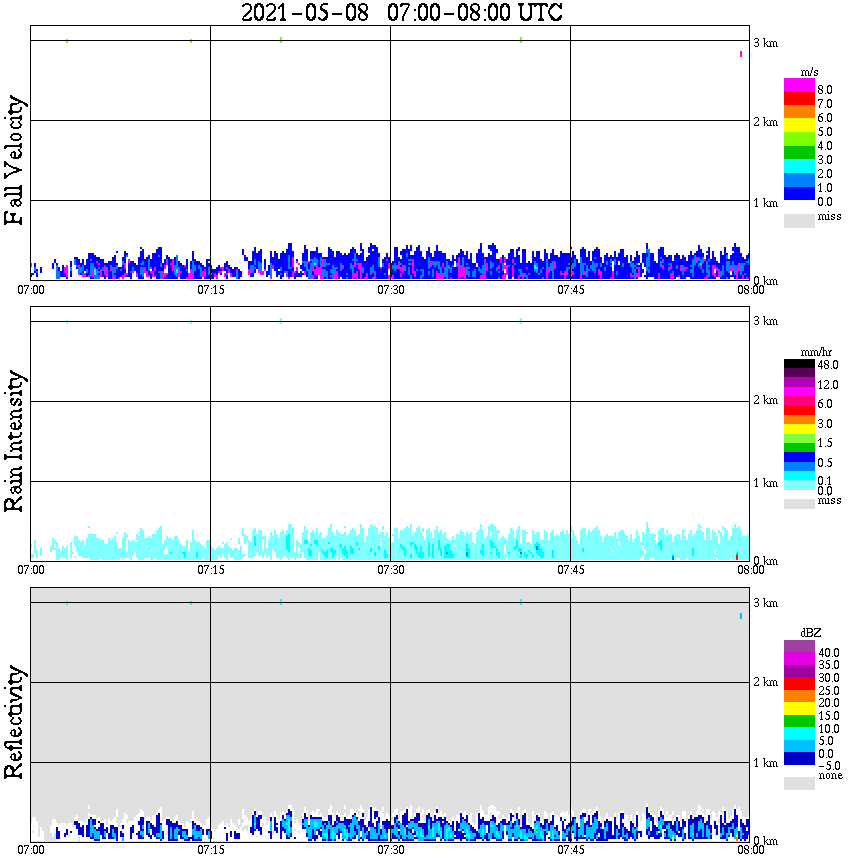Click the 'Fall Velocity' axis label

14,160
